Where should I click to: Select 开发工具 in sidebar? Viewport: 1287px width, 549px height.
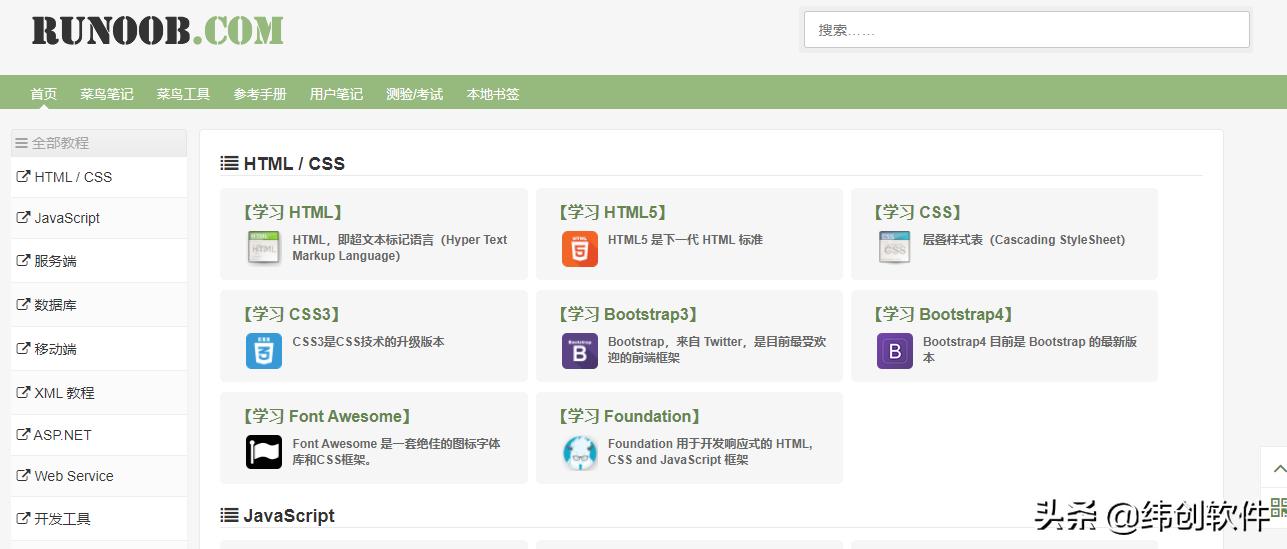[x=99, y=519]
